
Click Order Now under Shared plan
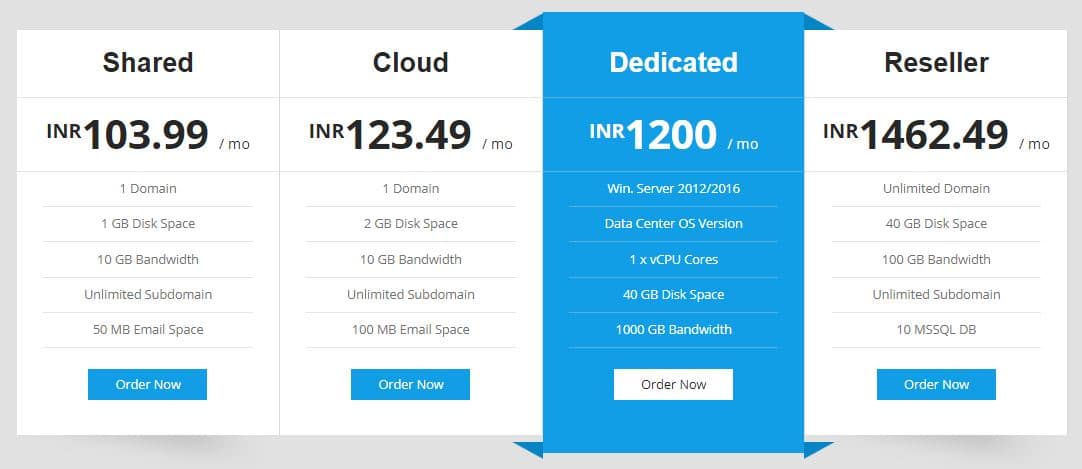click(147, 384)
